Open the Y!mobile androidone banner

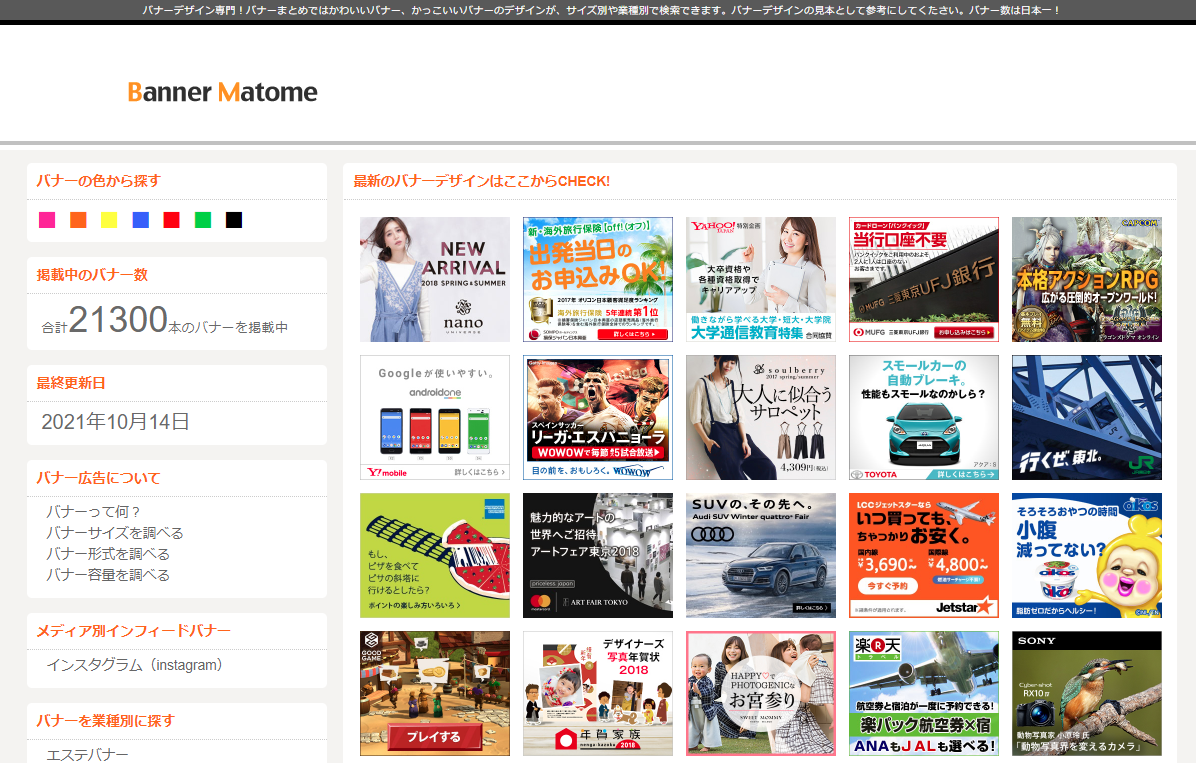435,417
